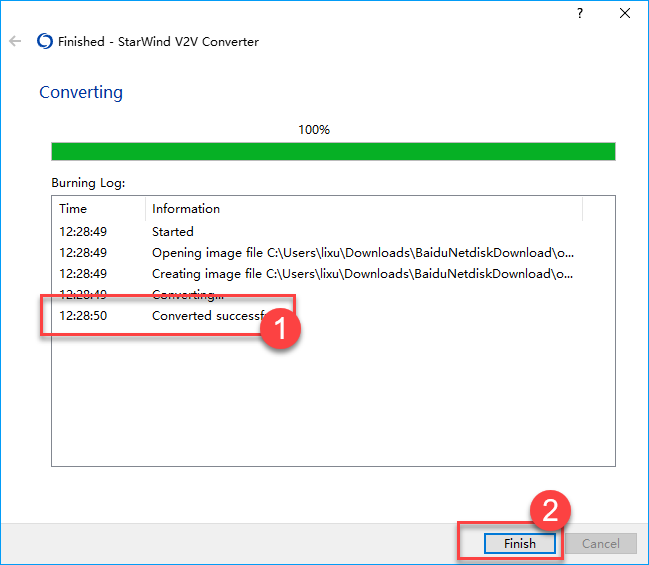Click the disabled Cancel button
Screen dimensions: 649x565
pos(601,543)
